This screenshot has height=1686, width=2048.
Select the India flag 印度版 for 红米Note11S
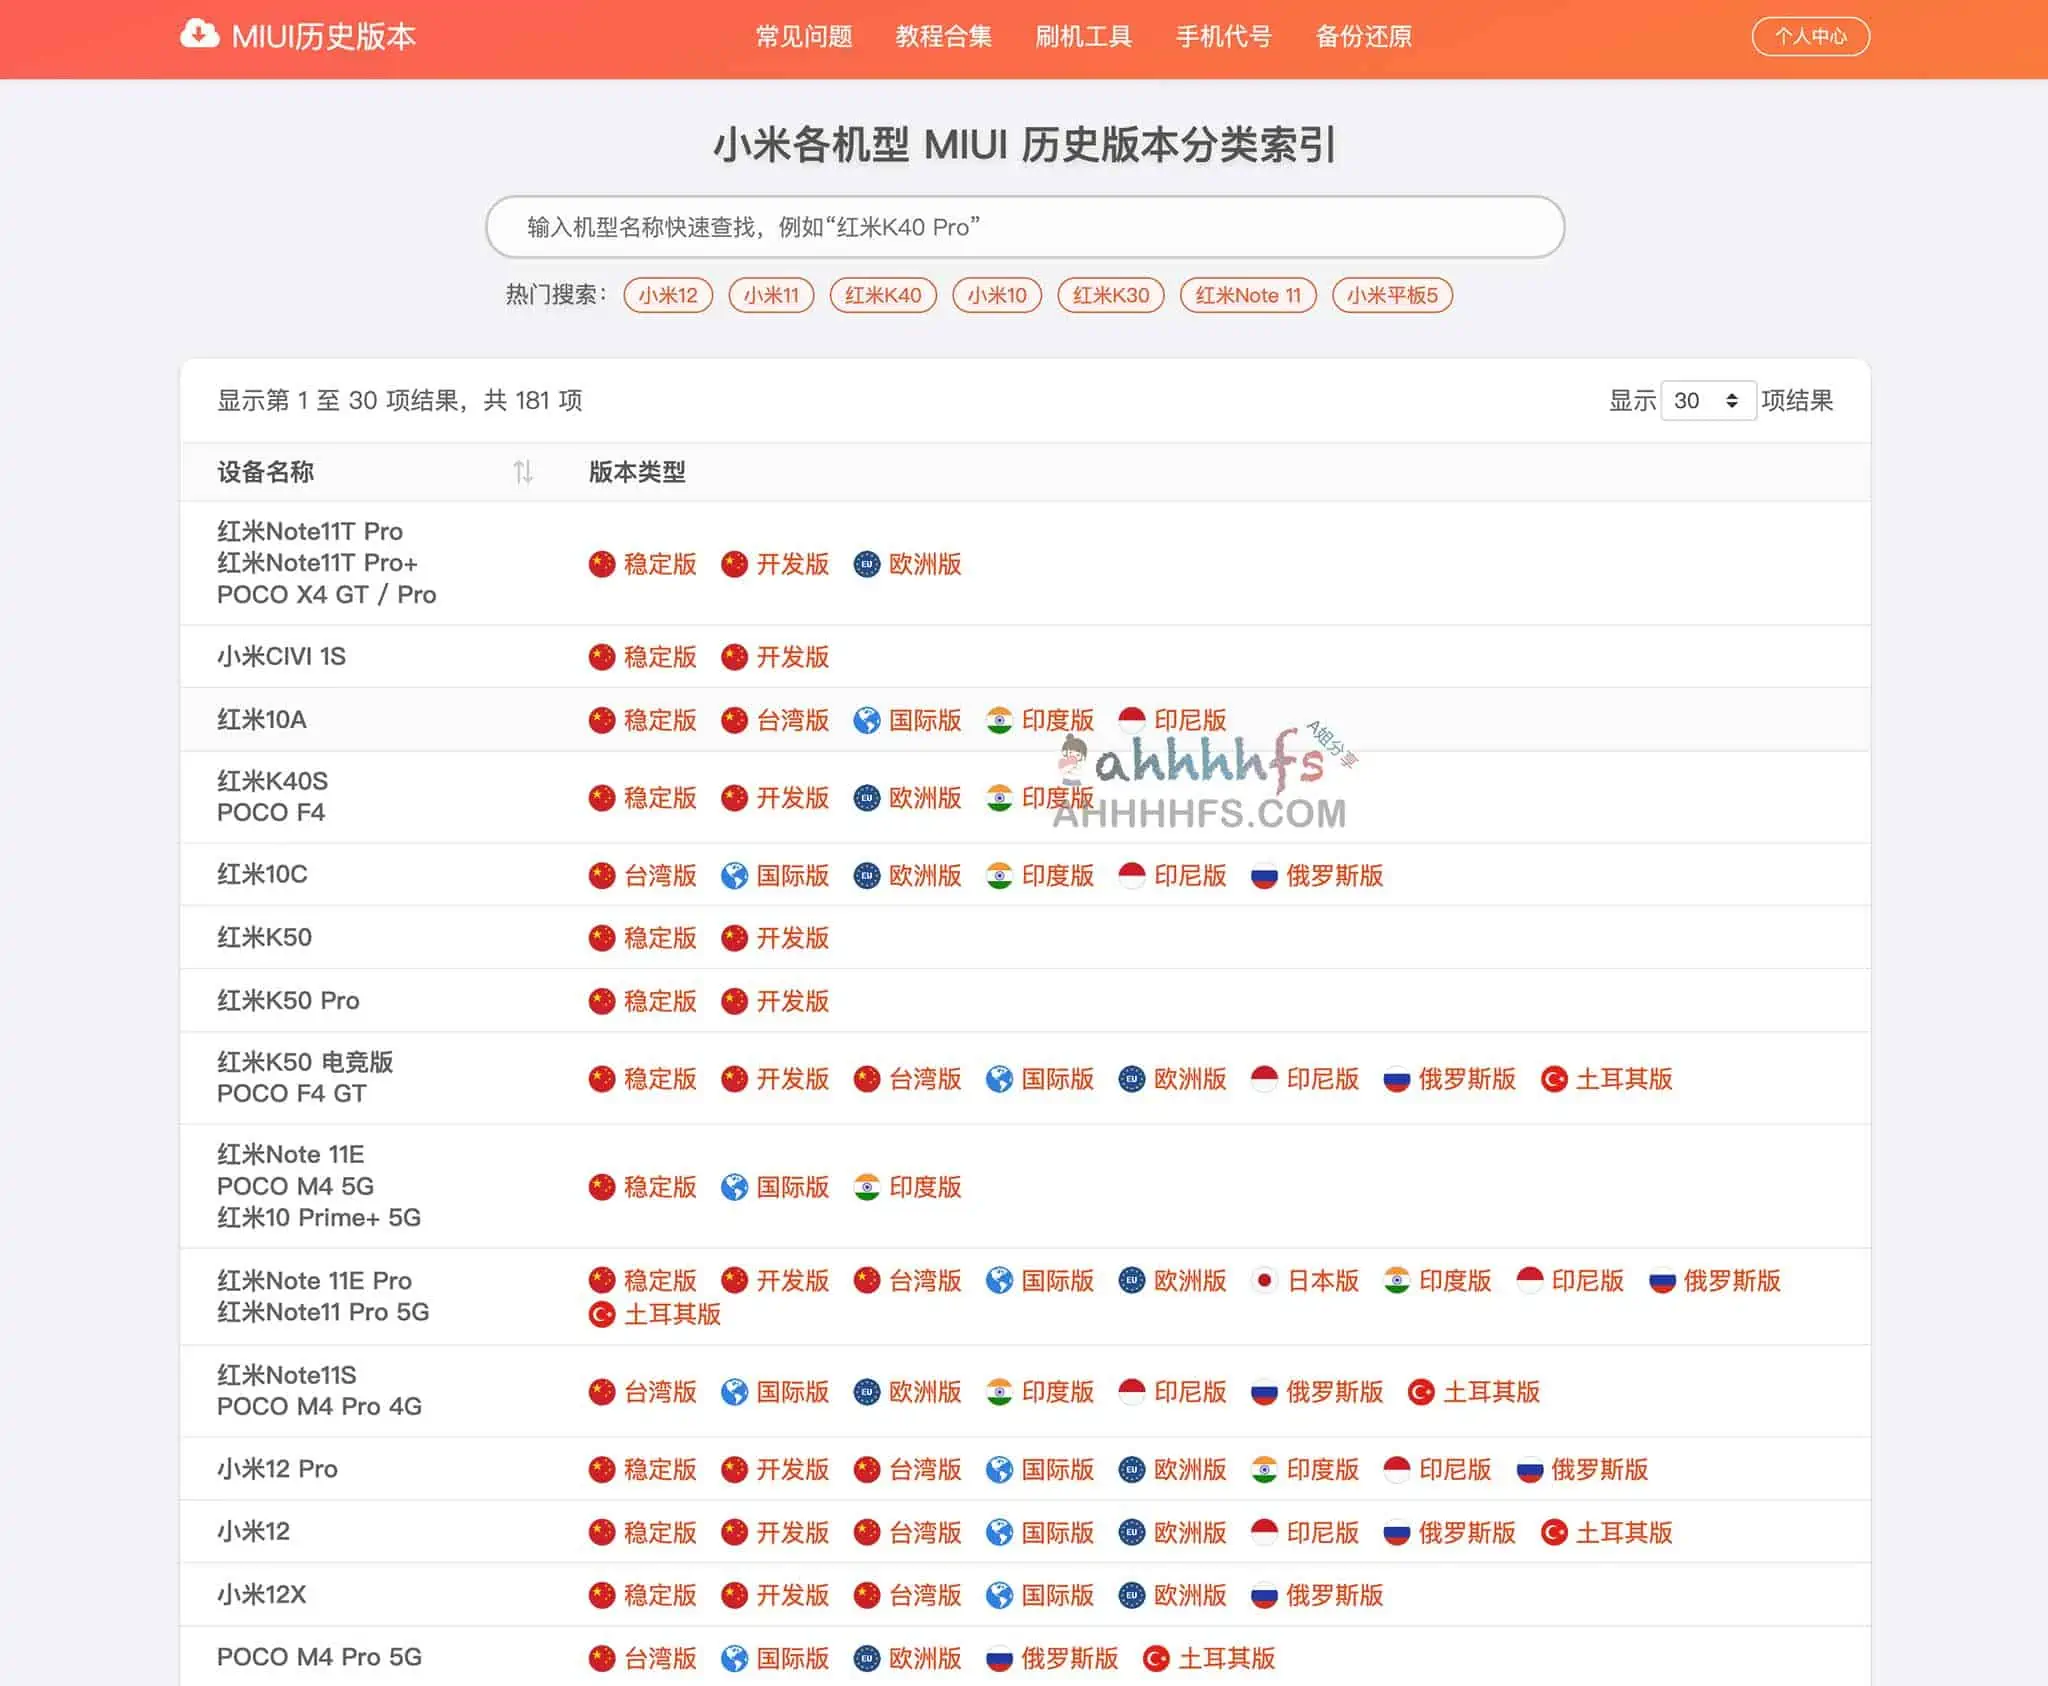pos(1041,1391)
